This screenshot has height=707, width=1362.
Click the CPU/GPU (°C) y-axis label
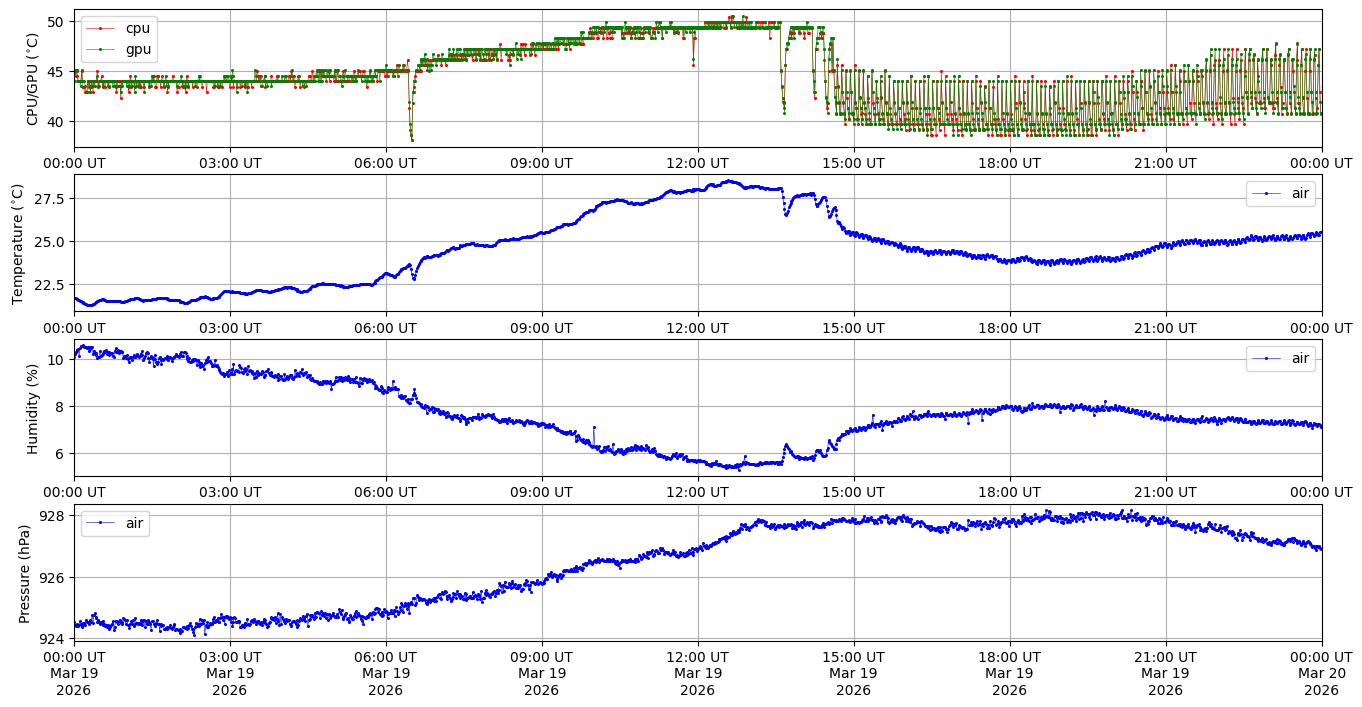pos(32,79)
